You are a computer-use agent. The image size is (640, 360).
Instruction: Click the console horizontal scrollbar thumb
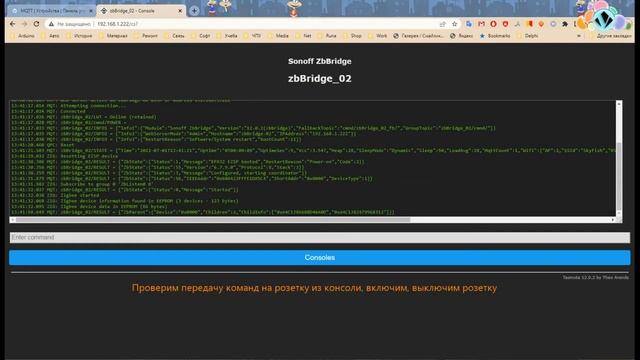[x=213, y=220]
